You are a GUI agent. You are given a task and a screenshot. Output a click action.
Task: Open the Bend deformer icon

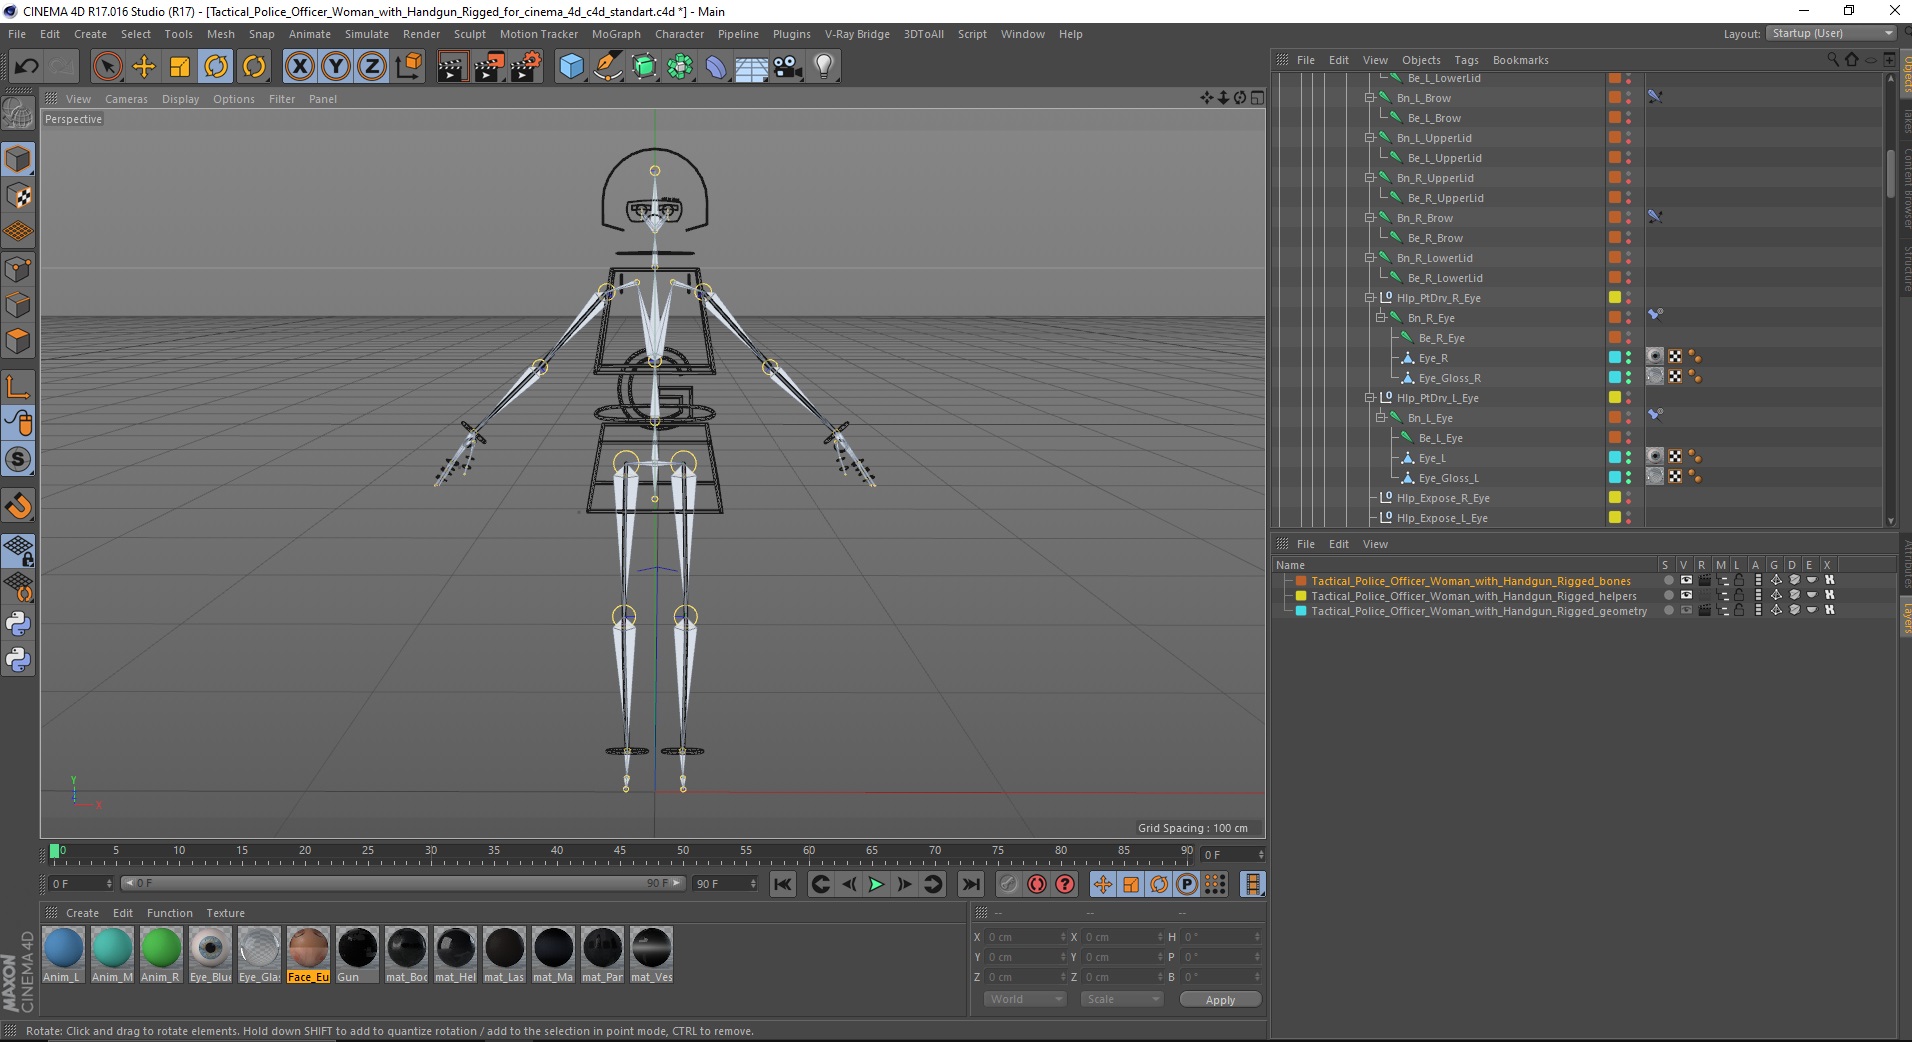point(716,67)
